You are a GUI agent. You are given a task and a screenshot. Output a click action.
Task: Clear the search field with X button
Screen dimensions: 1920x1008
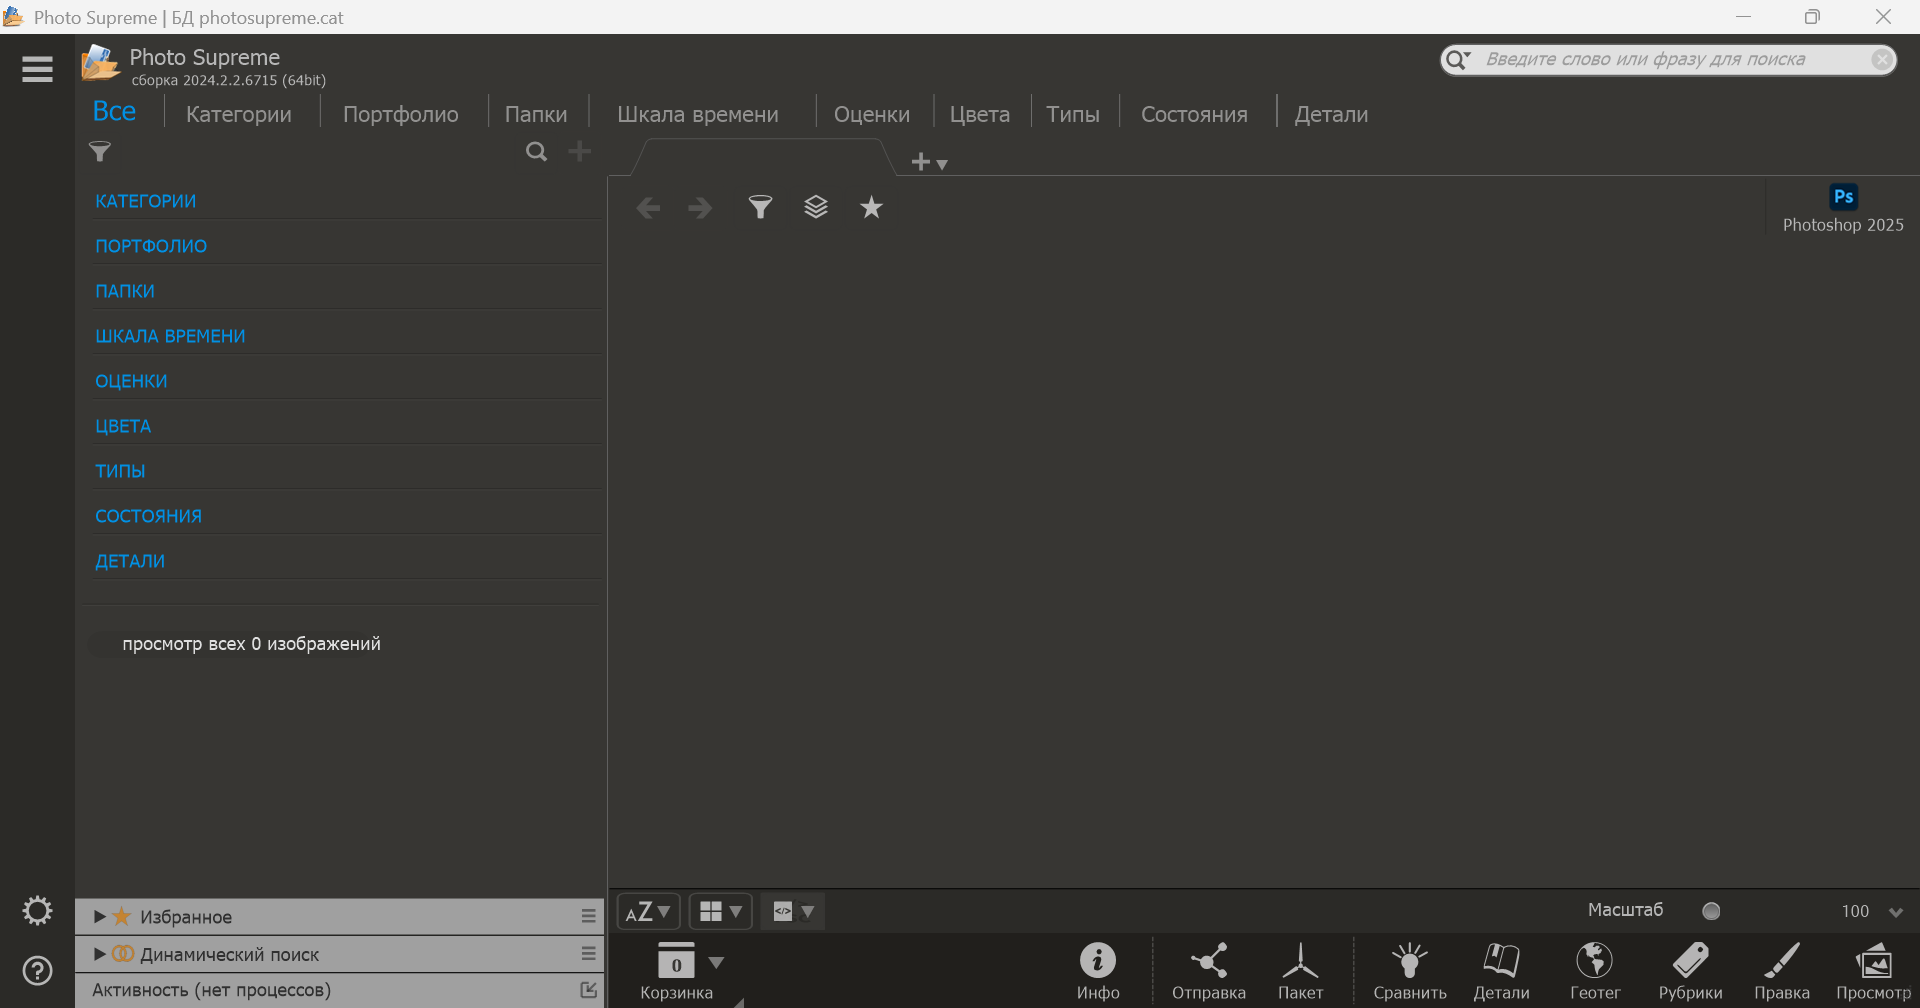tap(1881, 60)
